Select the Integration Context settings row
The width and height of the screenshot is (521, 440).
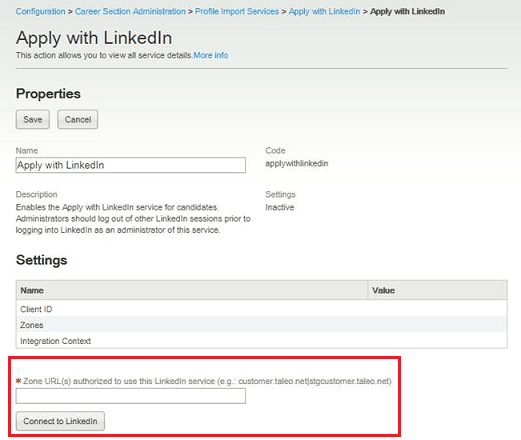pyautogui.click(x=262, y=341)
